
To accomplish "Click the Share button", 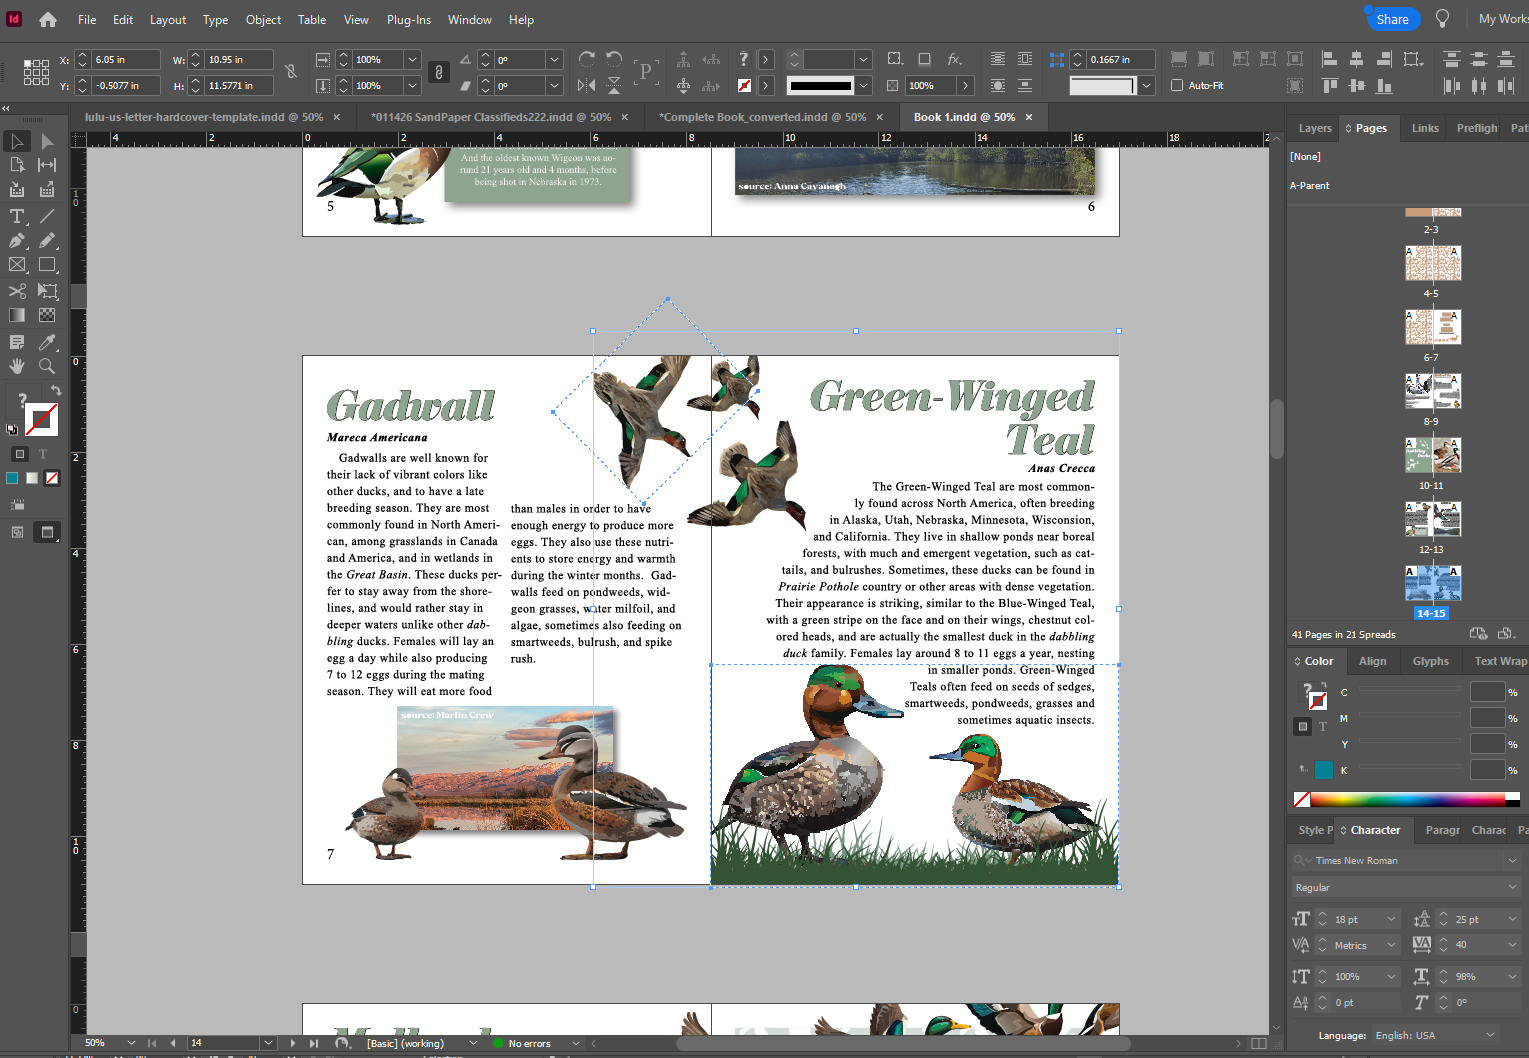I will pyautogui.click(x=1392, y=19).
